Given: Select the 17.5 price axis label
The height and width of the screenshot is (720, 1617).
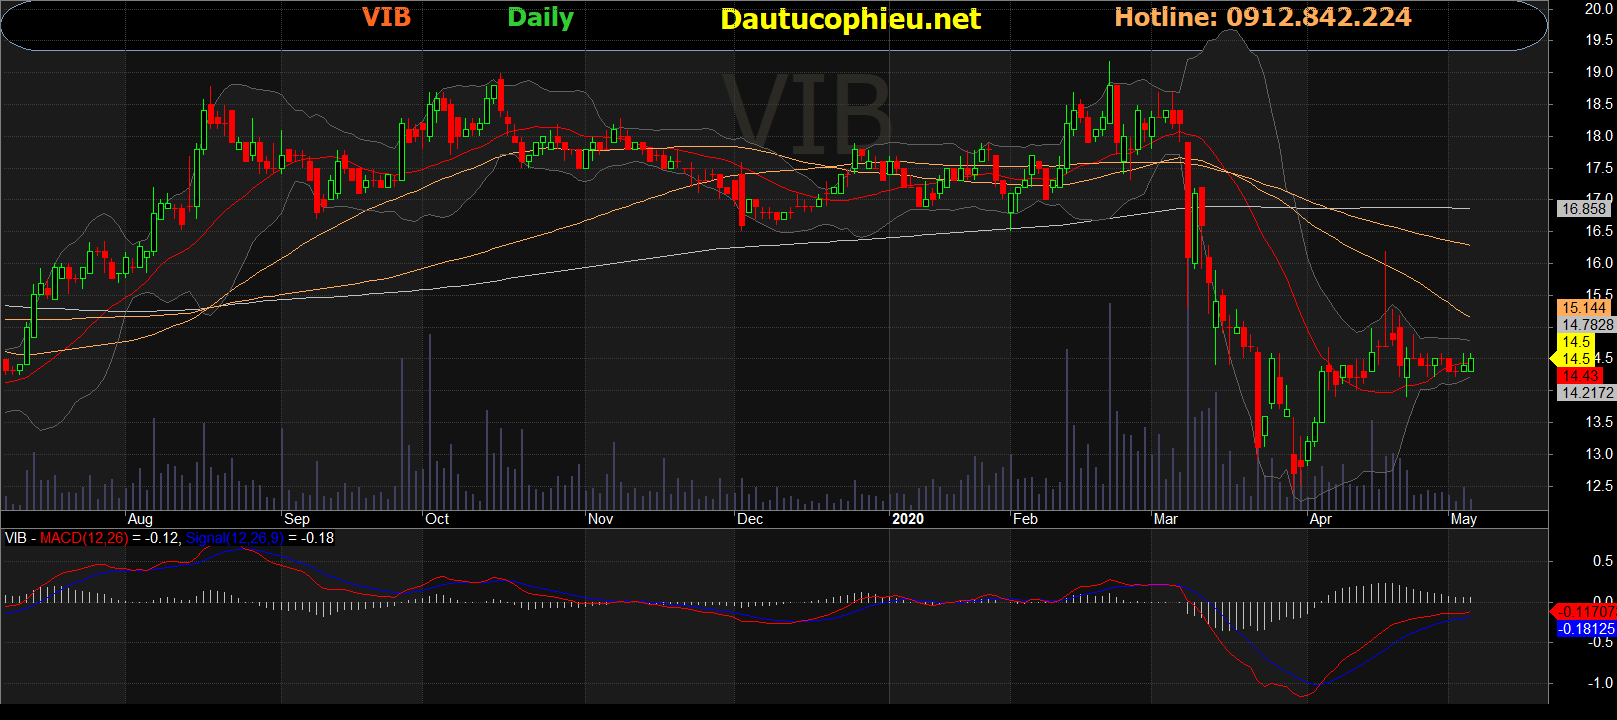Looking at the screenshot, I should tap(1598, 168).
